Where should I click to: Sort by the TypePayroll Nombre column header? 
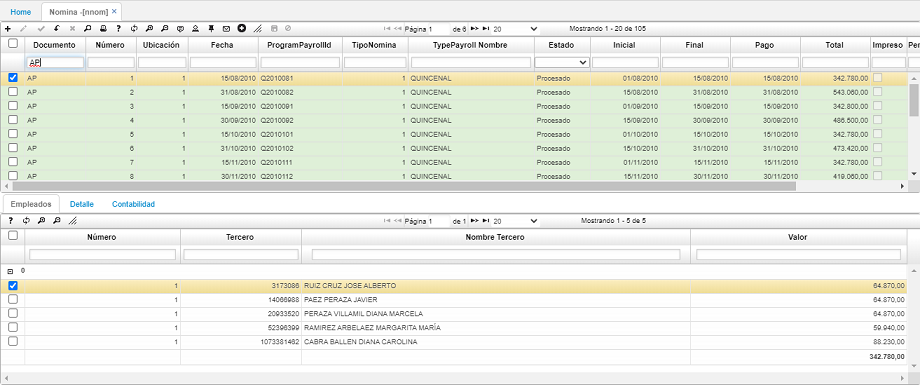(x=472, y=45)
